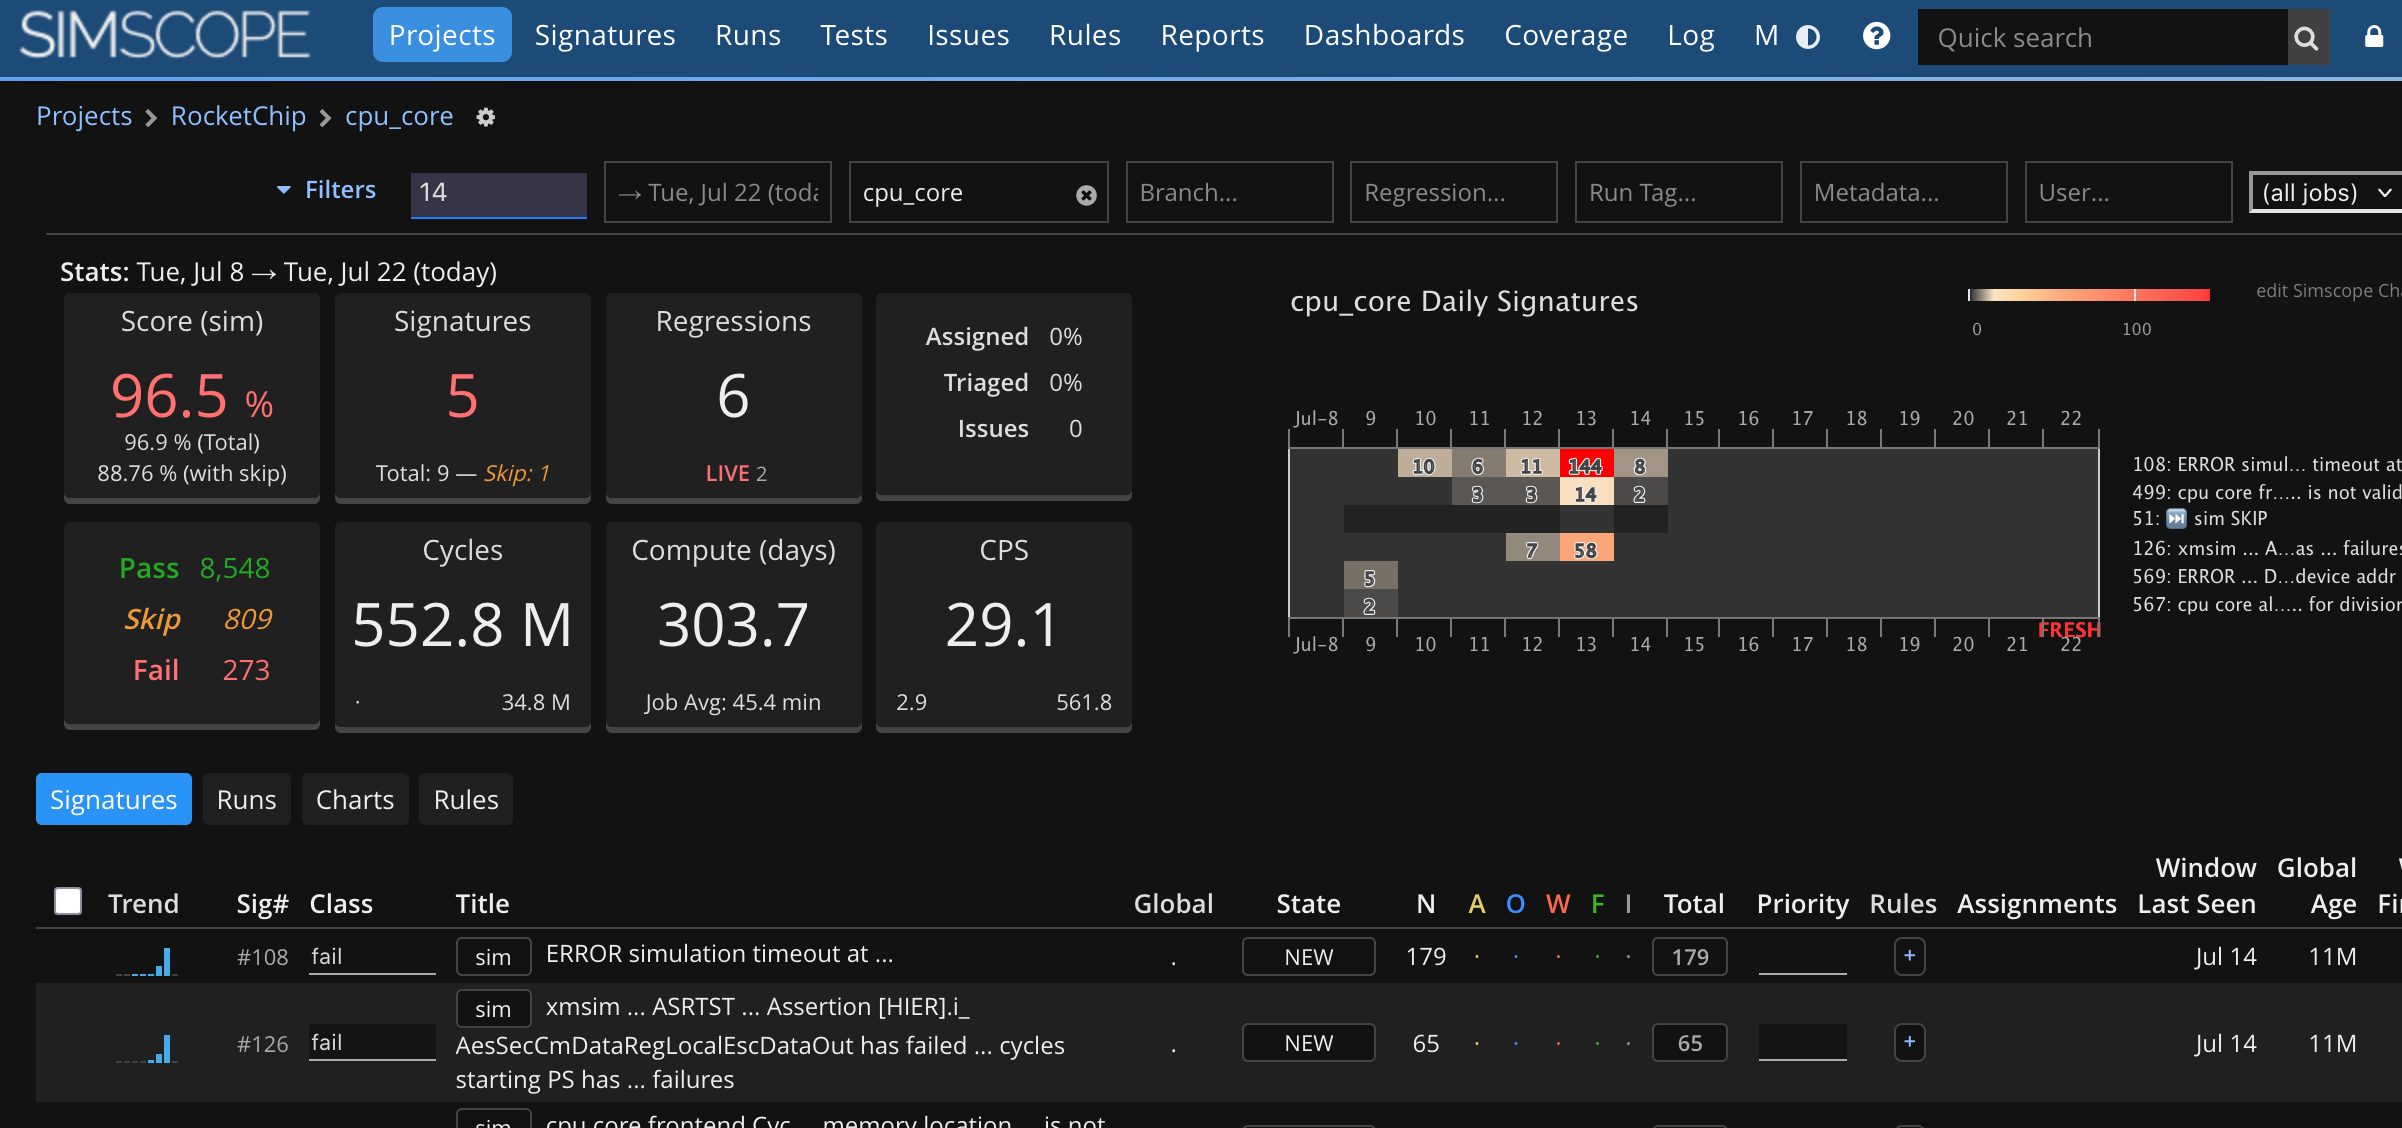2402x1128 pixels.
Task: Click the Branch filter field
Action: (1229, 192)
